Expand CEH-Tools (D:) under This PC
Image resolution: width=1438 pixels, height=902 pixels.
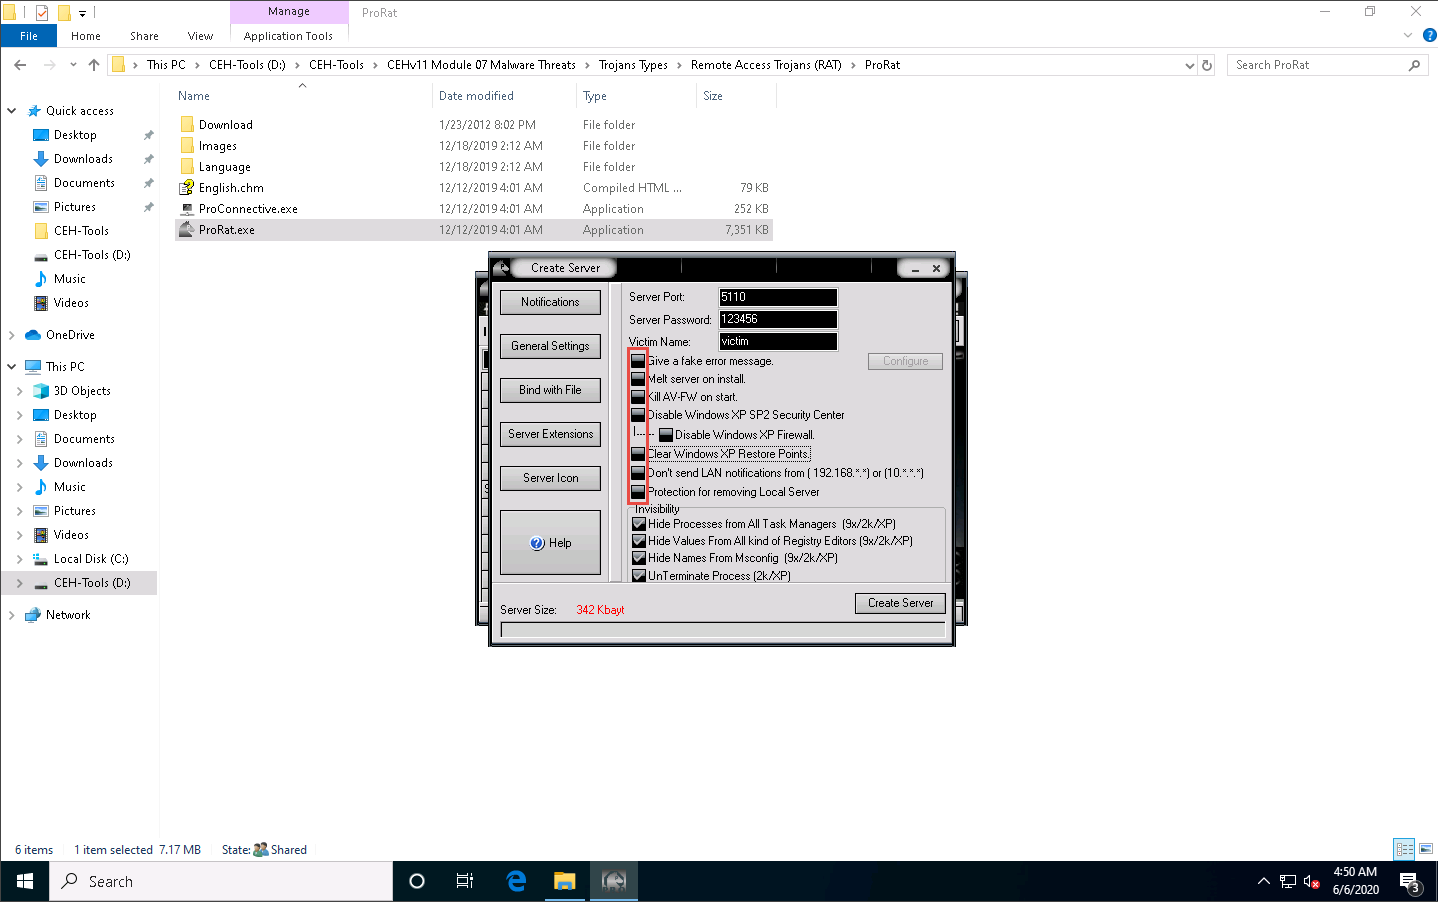[x=20, y=583]
